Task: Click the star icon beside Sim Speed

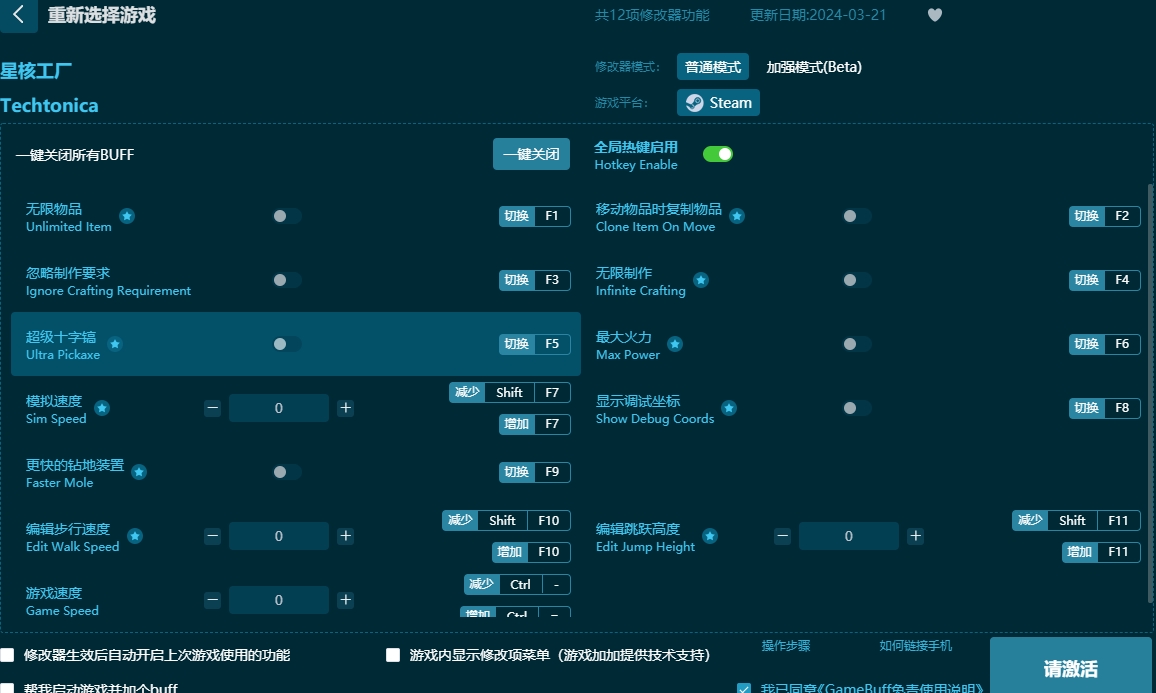Action: coord(102,408)
